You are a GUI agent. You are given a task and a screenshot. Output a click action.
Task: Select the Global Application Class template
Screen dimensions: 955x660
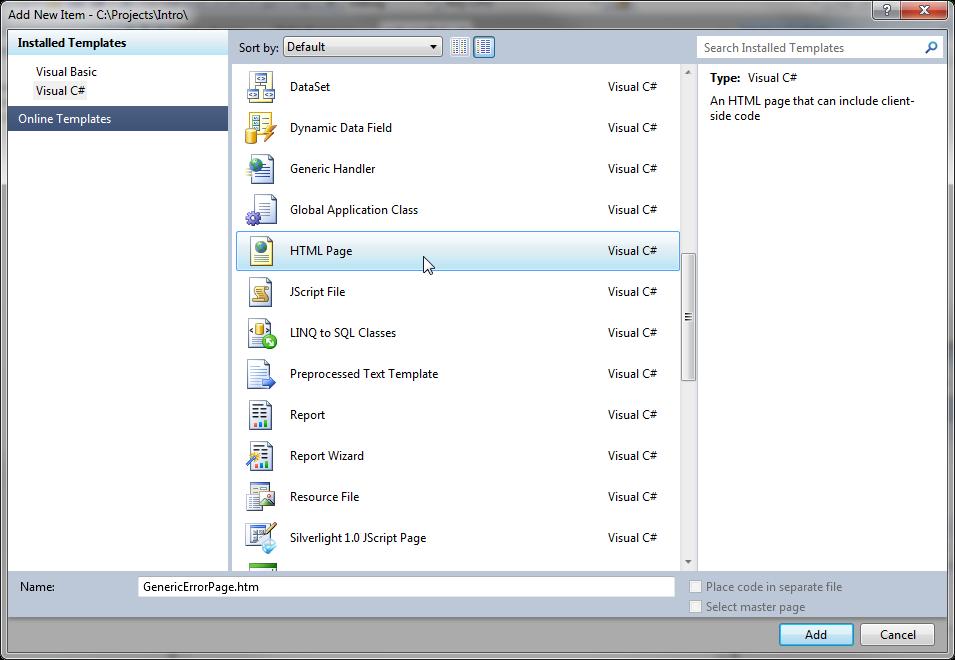(457, 210)
